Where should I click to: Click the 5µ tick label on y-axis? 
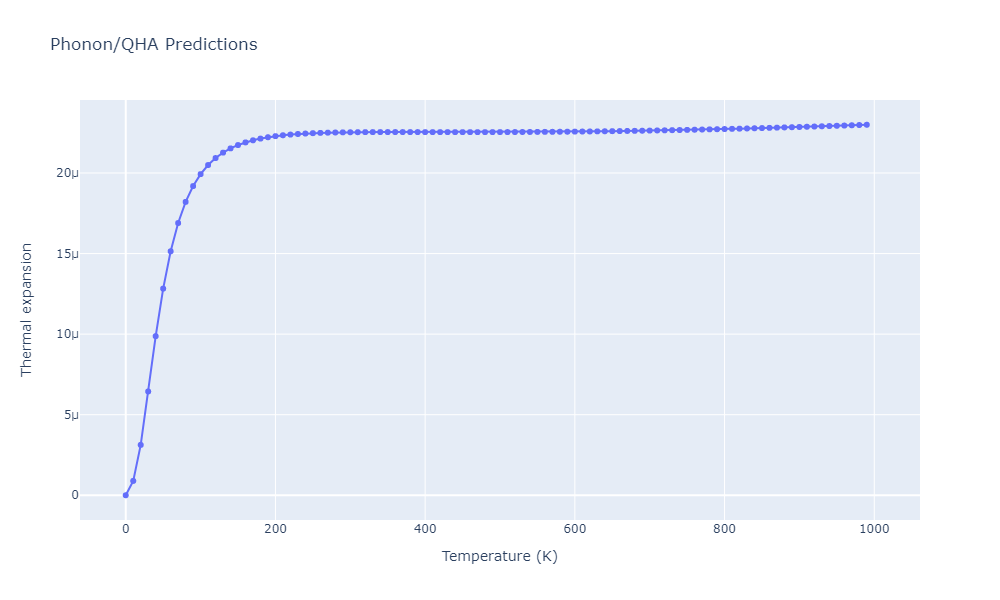click(x=71, y=415)
